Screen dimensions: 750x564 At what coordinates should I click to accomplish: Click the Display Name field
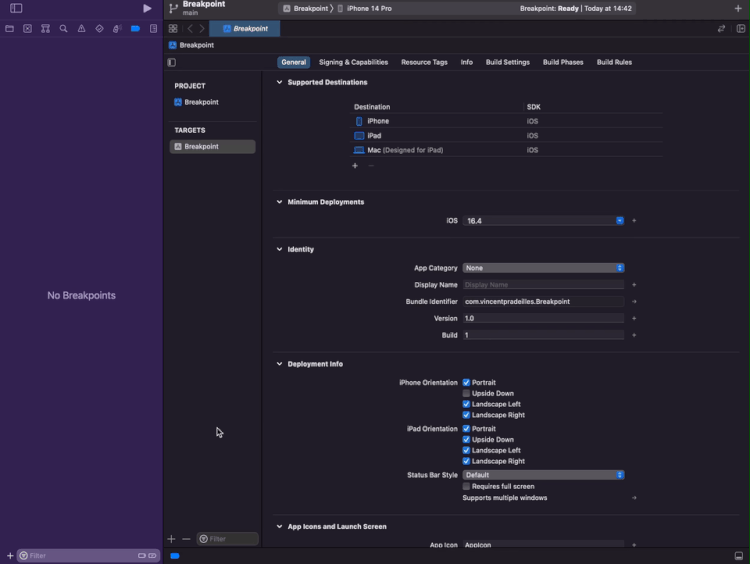click(x=543, y=285)
